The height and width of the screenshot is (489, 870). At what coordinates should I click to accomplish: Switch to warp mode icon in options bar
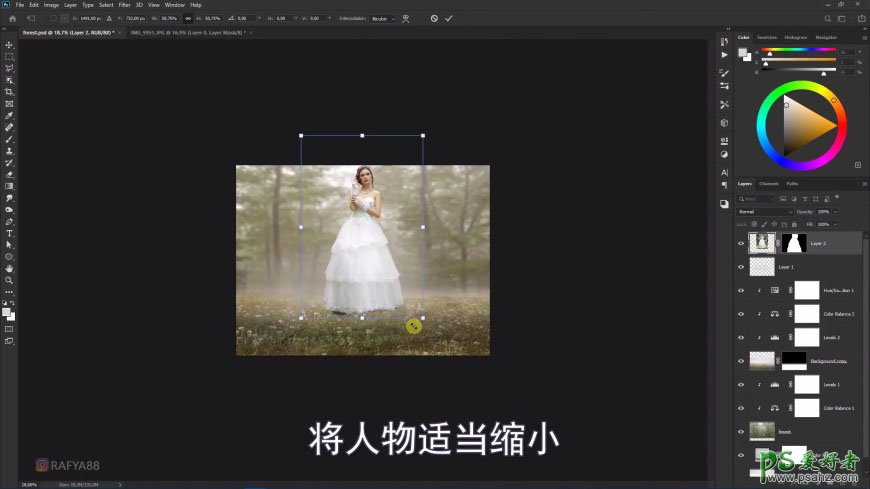[406, 18]
